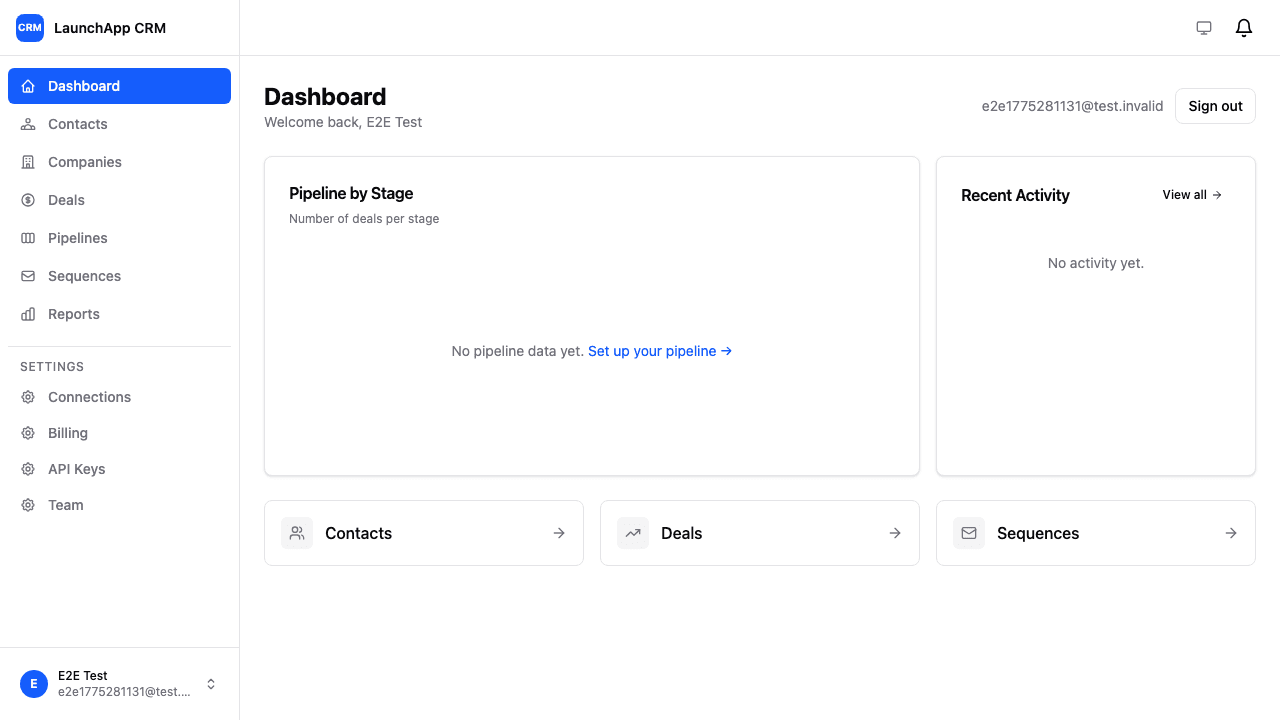The height and width of the screenshot is (720, 1280).
Task: Expand the E2E Test account chevron
Action: click(x=211, y=684)
